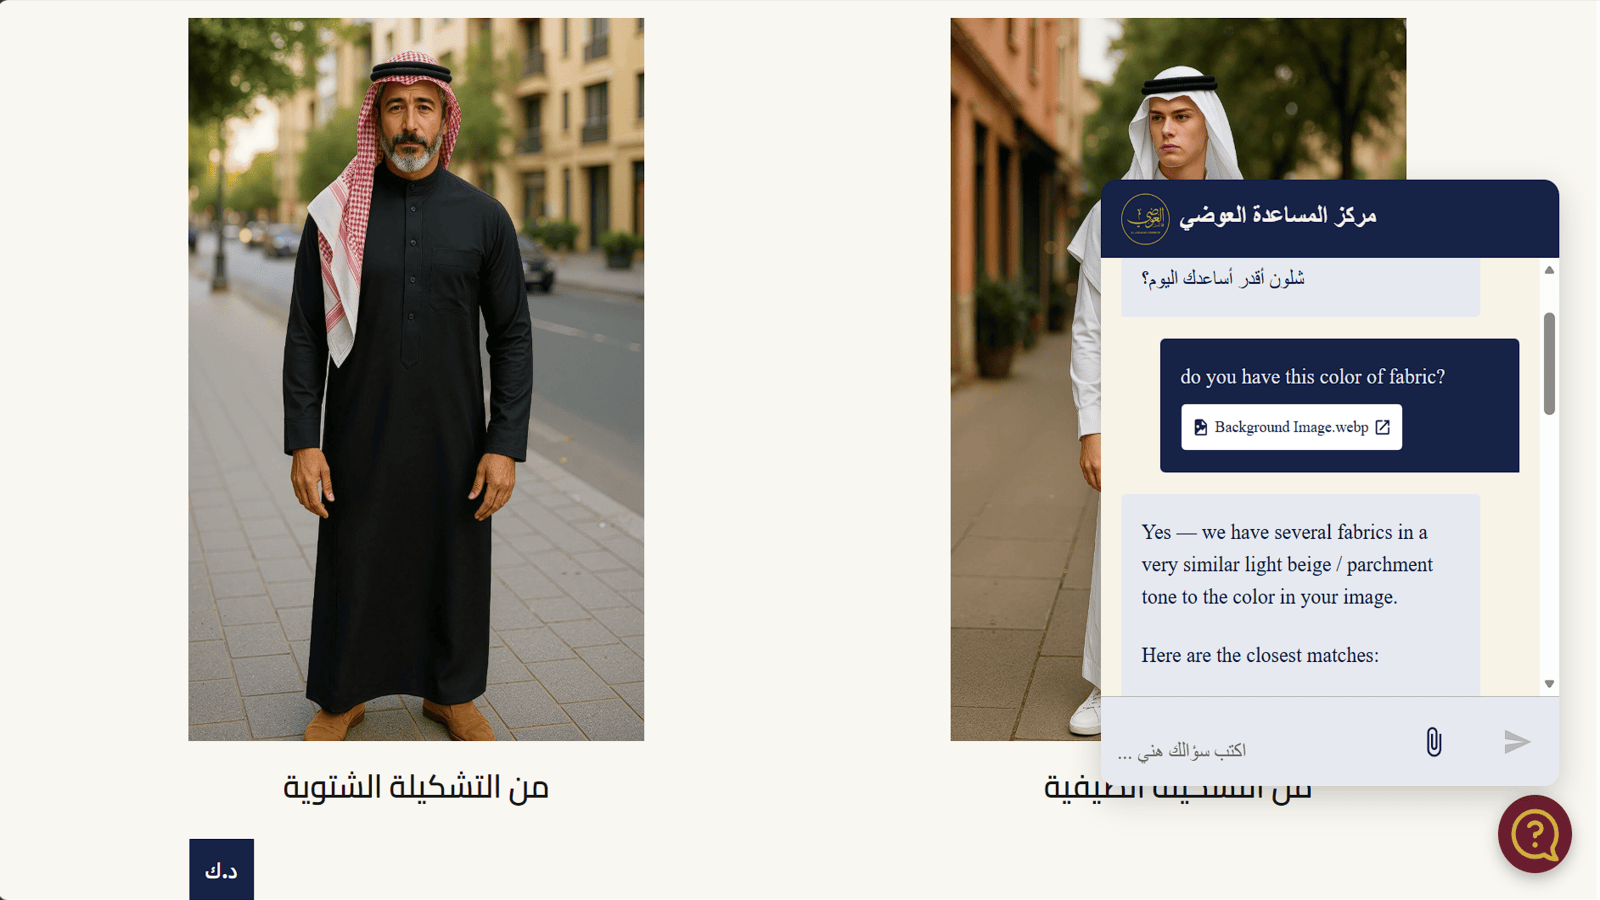Focus the chat message input field
The height and width of the screenshot is (900, 1600).
[1260, 749]
